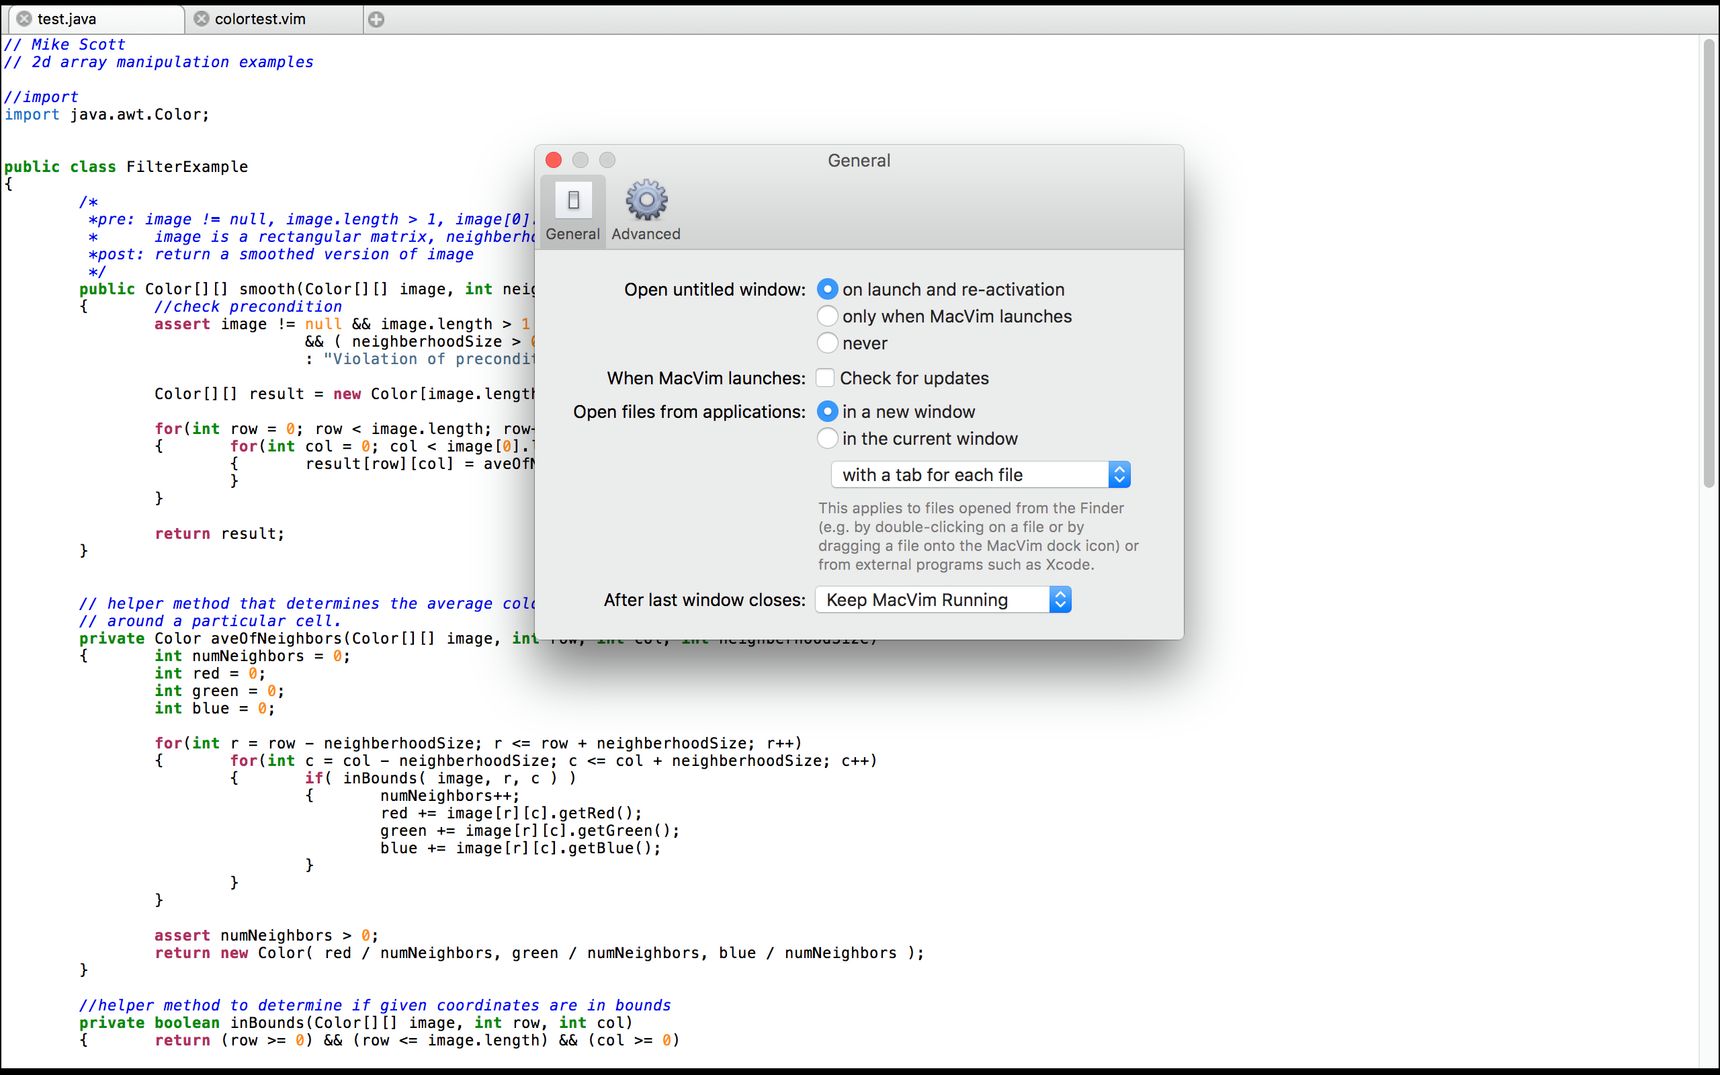Open the Advanced preferences gear icon
This screenshot has width=1720, height=1075.
coord(646,211)
